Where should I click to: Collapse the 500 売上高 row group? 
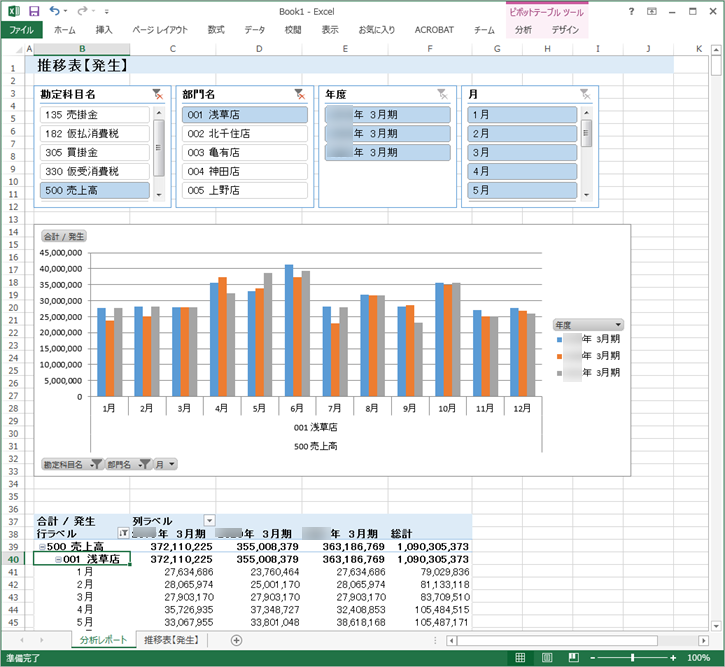[42, 546]
